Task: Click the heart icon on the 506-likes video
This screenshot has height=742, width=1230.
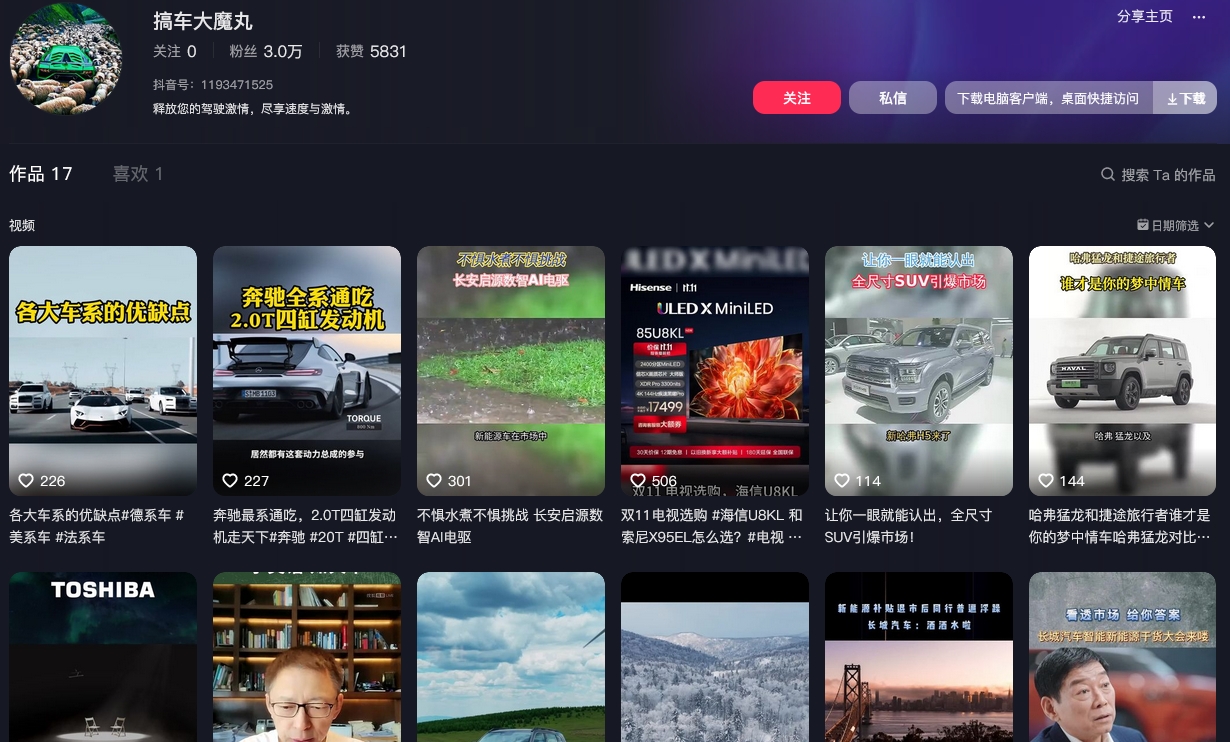Action: [639, 480]
